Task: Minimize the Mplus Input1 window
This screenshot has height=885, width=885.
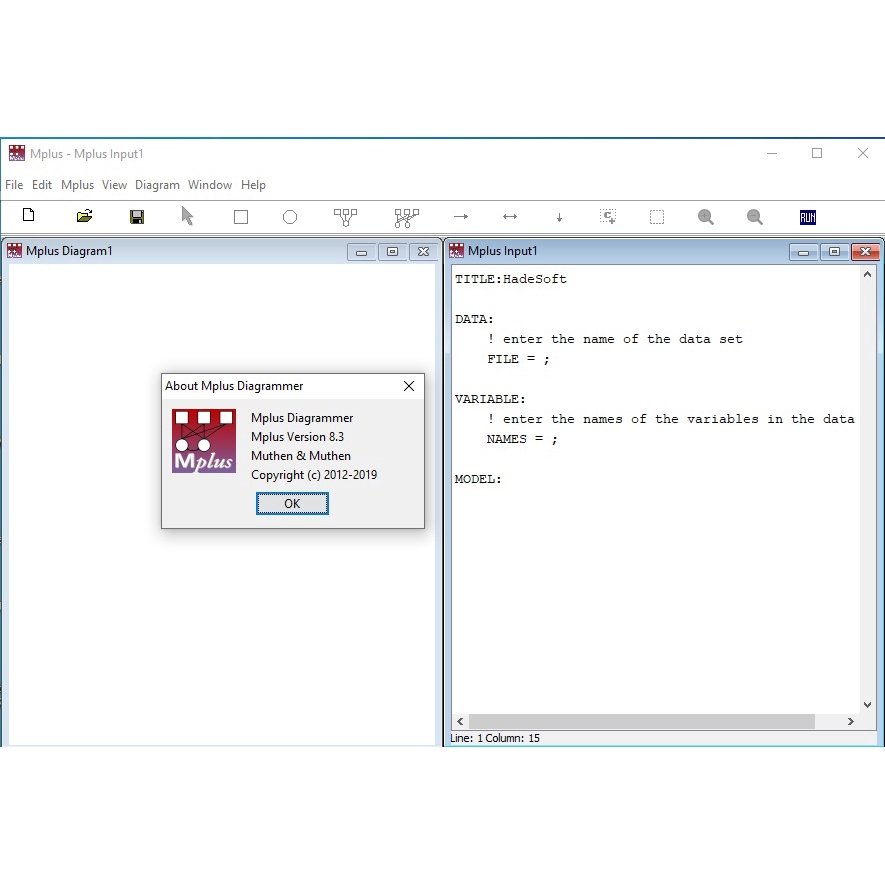Action: tap(804, 252)
